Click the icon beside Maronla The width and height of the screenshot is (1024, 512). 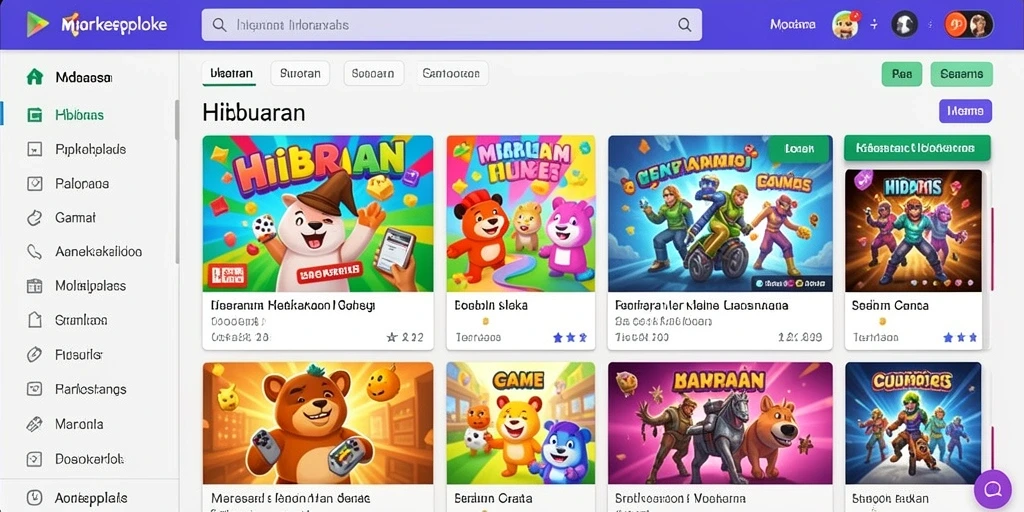(x=35, y=424)
